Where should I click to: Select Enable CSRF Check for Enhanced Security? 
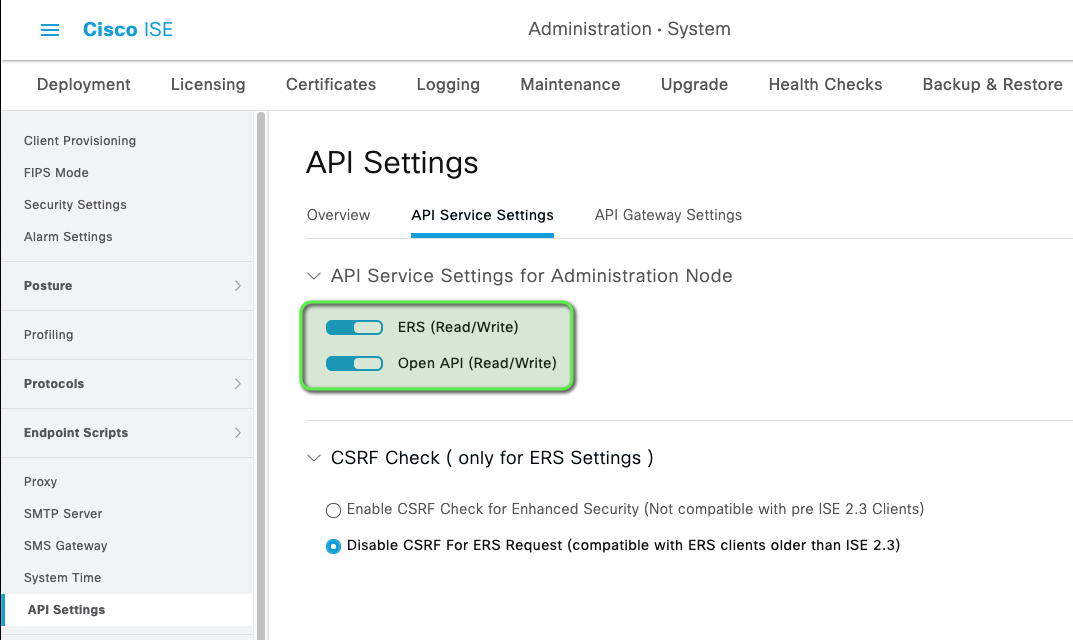(333, 510)
